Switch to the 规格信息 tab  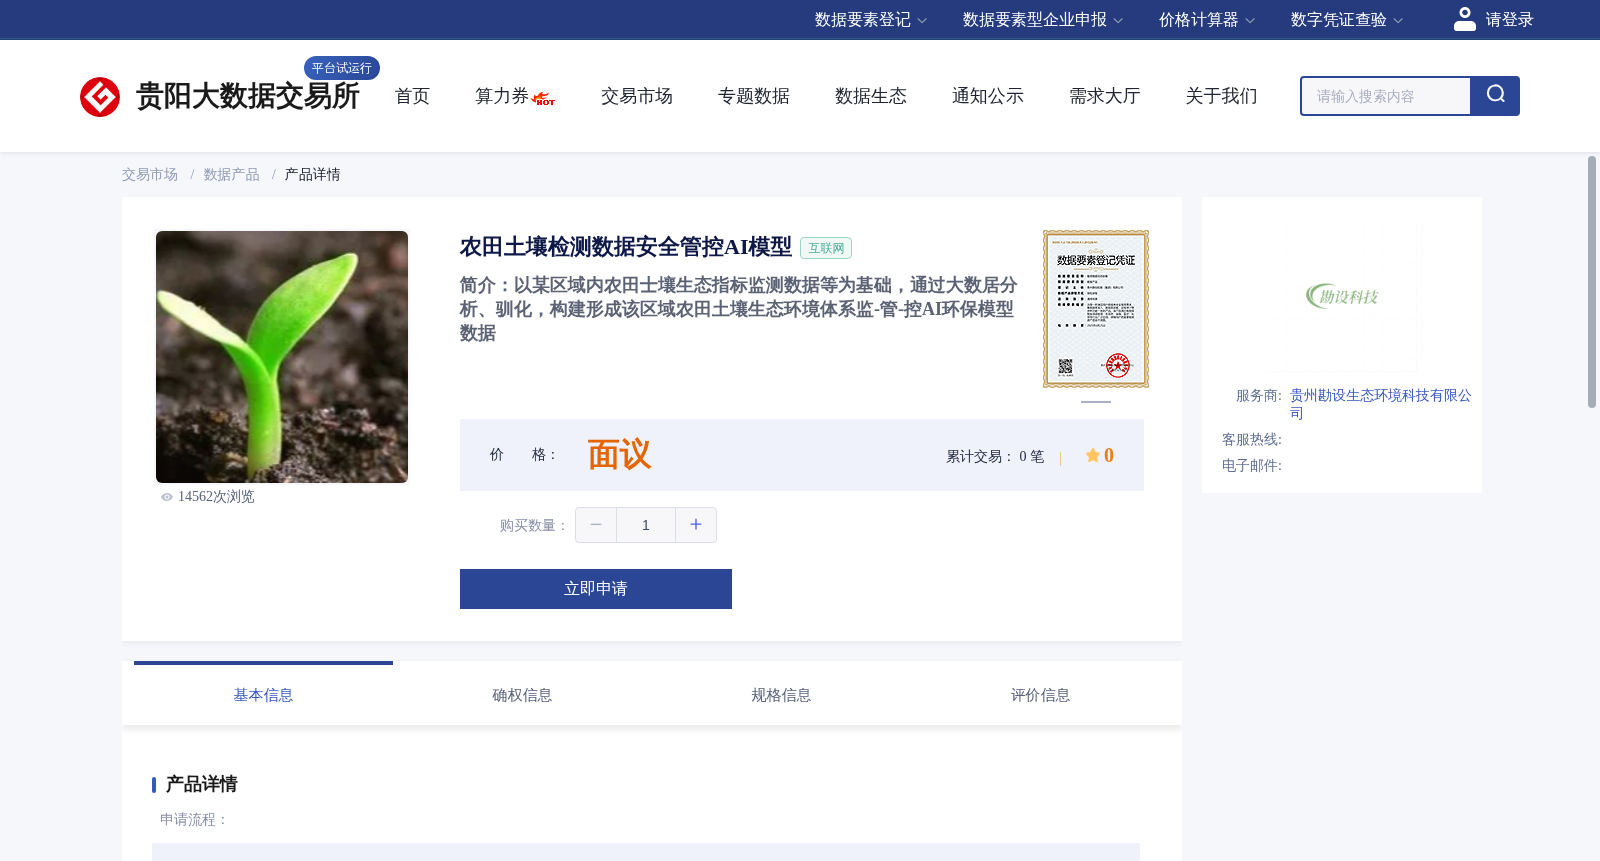coord(781,695)
